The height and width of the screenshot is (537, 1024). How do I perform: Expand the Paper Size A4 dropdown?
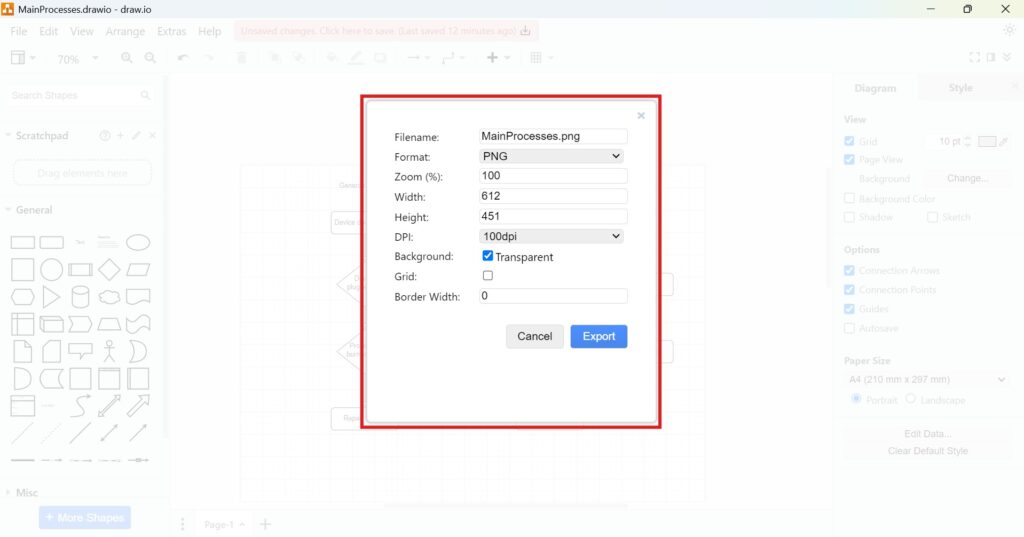pos(926,380)
